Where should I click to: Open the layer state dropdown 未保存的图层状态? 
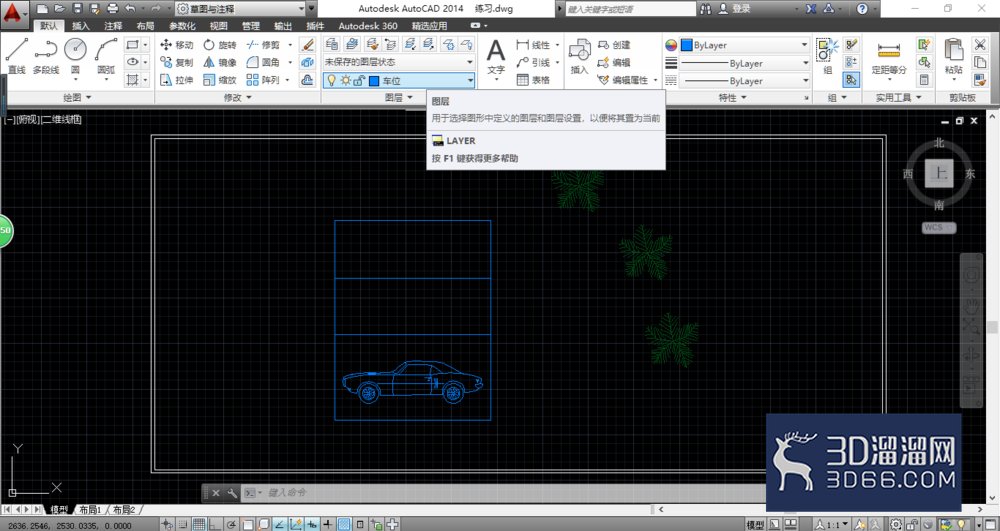[399, 62]
